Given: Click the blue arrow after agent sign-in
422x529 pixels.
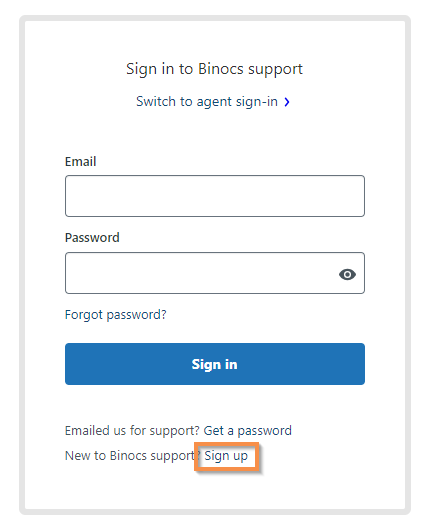Looking at the screenshot, I should pos(287,102).
